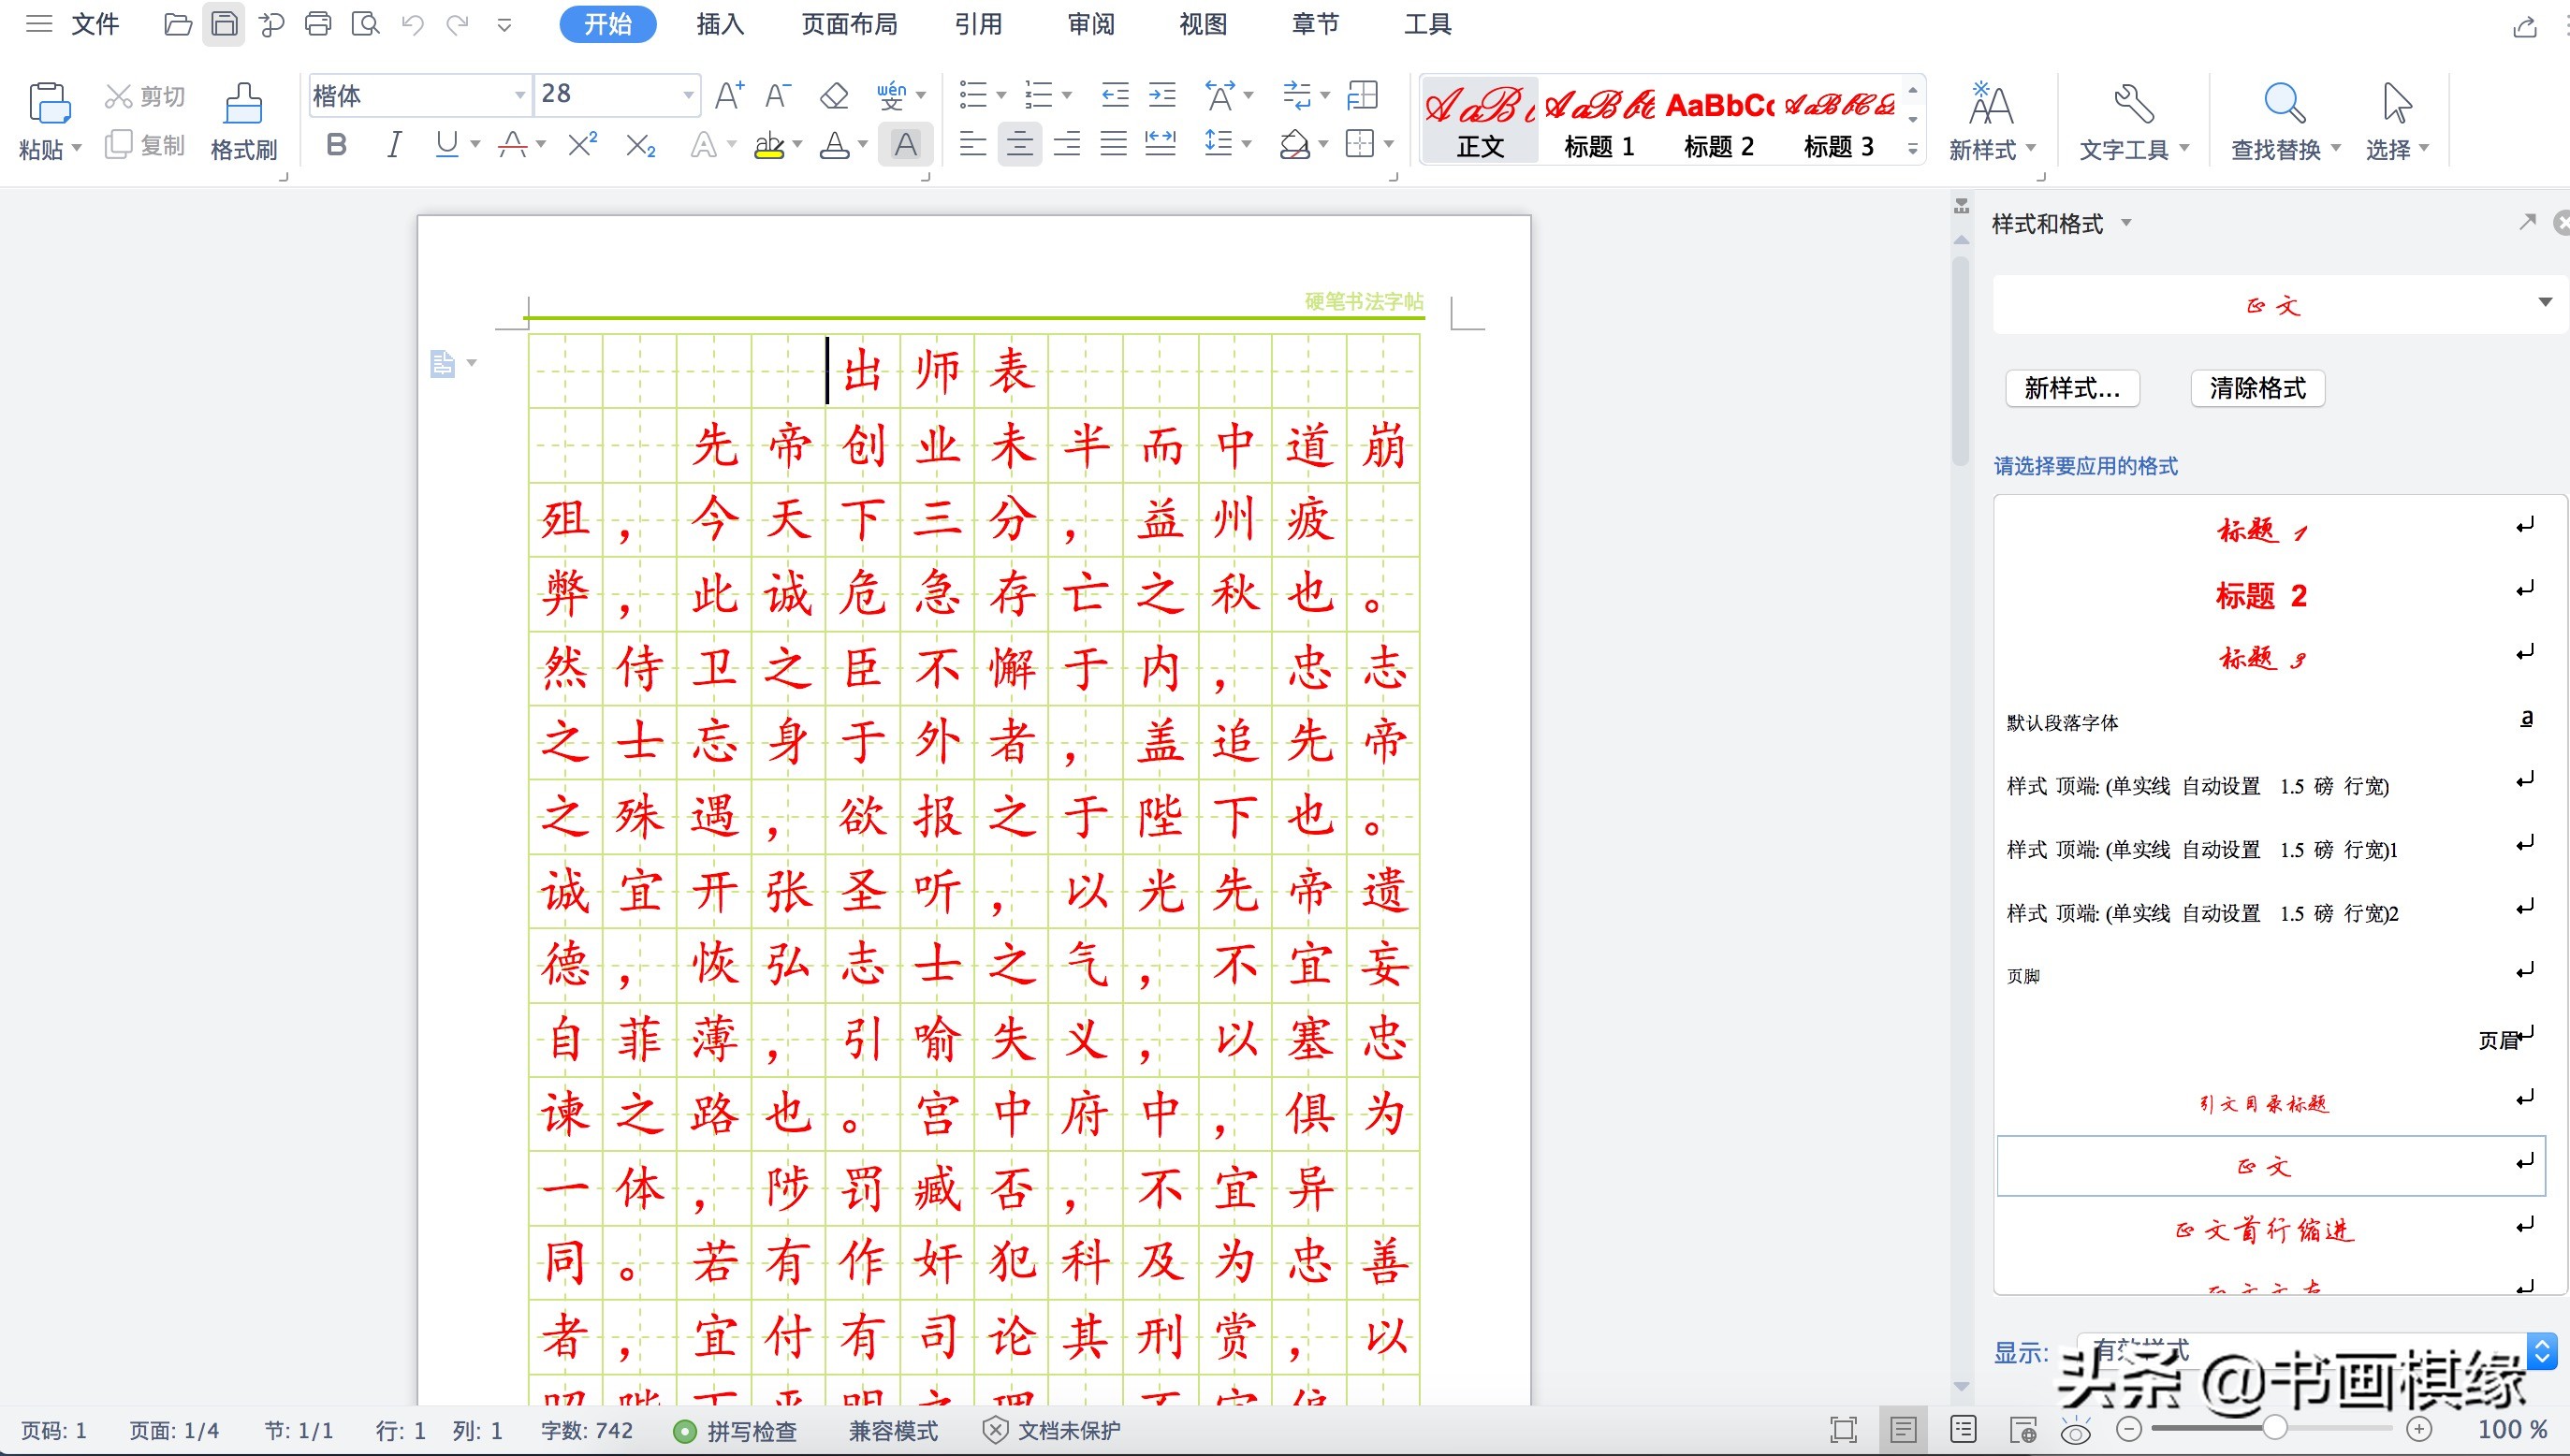Toggle eye protection mode icon
Image resolution: width=2570 pixels, height=1456 pixels.
2076,1432
